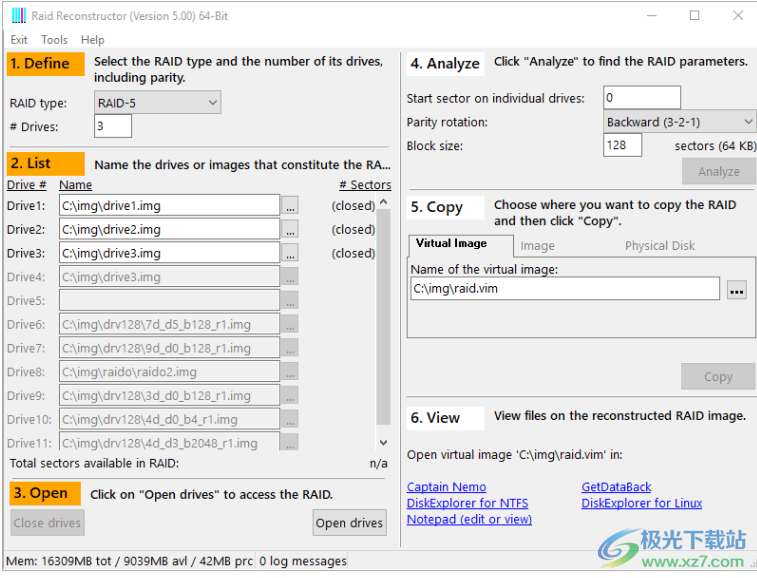Click the Drive1 (closed) status text
The width and height of the screenshot is (757, 578).
[x=353, y=206]
